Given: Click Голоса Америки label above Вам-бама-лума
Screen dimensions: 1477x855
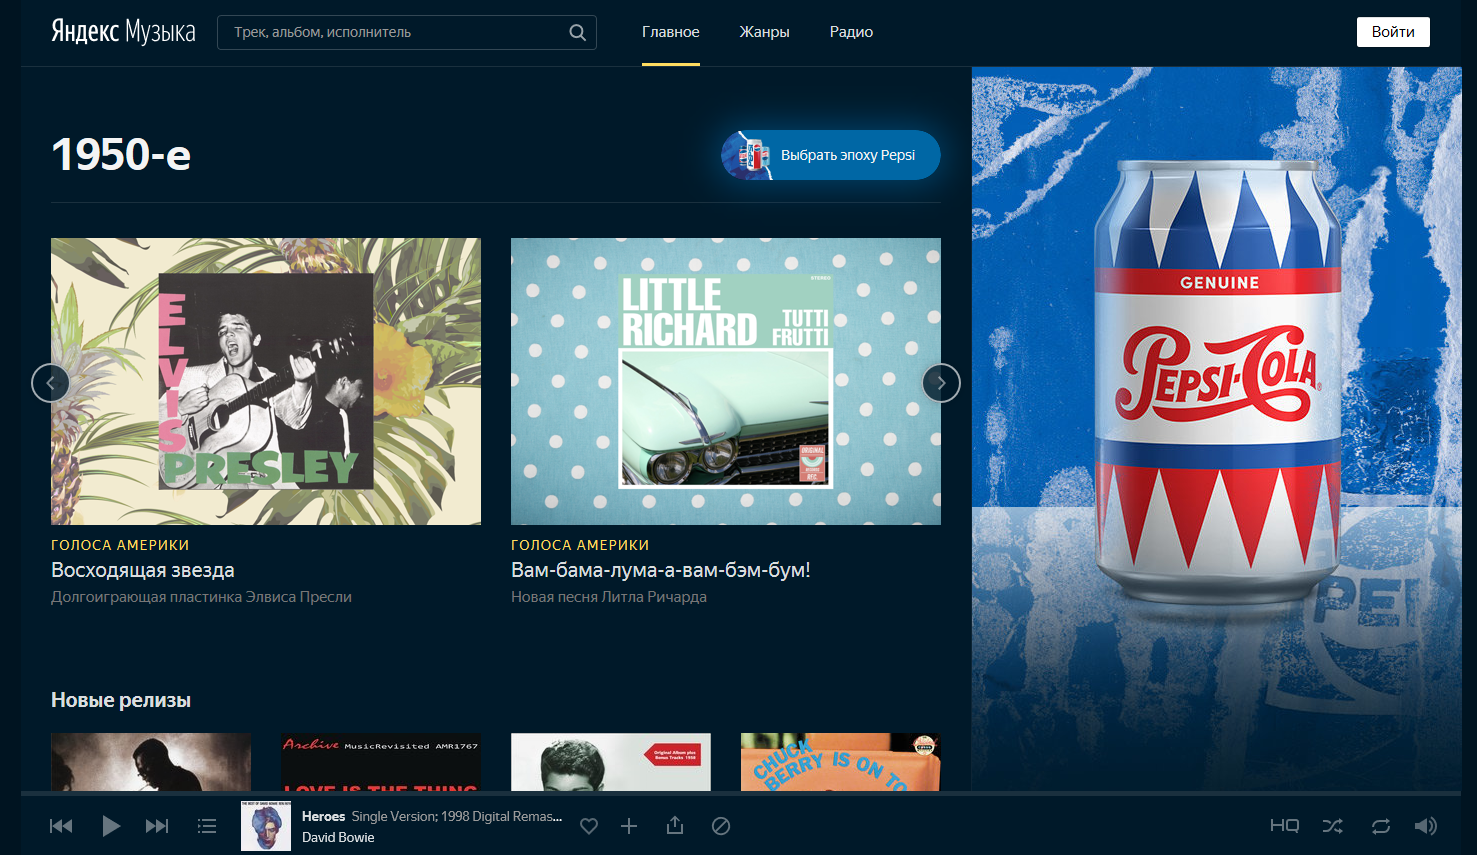Looking at the screenshot, I should pos(580,545).
